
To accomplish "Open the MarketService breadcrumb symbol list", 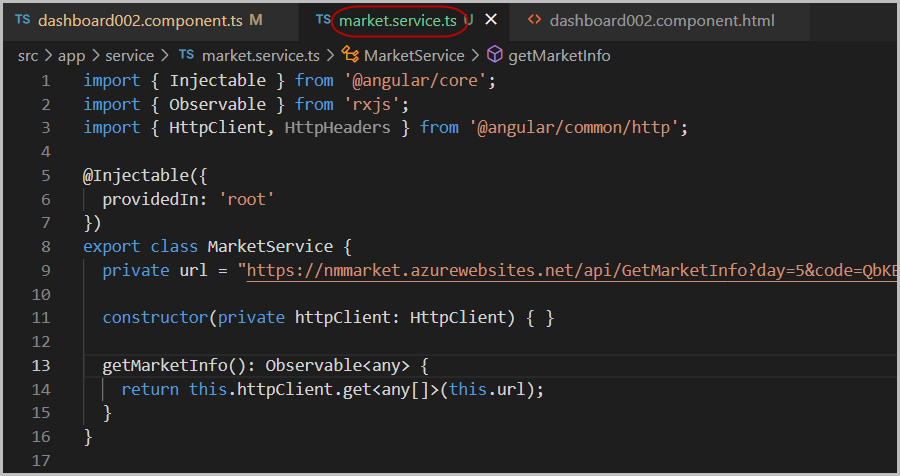I will 414,55.
